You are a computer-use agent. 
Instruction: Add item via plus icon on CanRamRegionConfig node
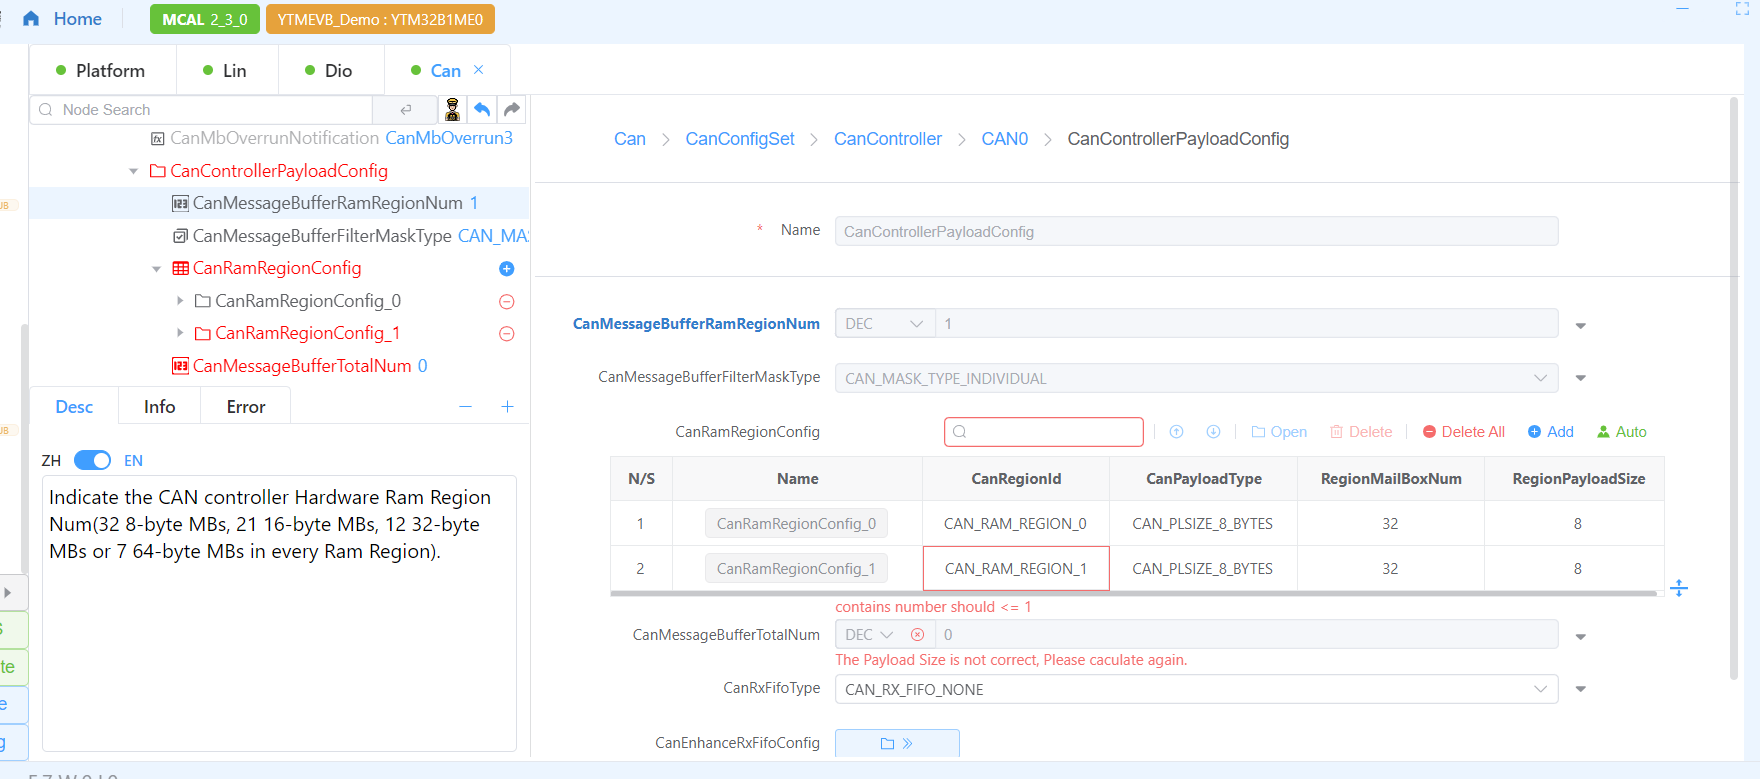pos(507,269)
